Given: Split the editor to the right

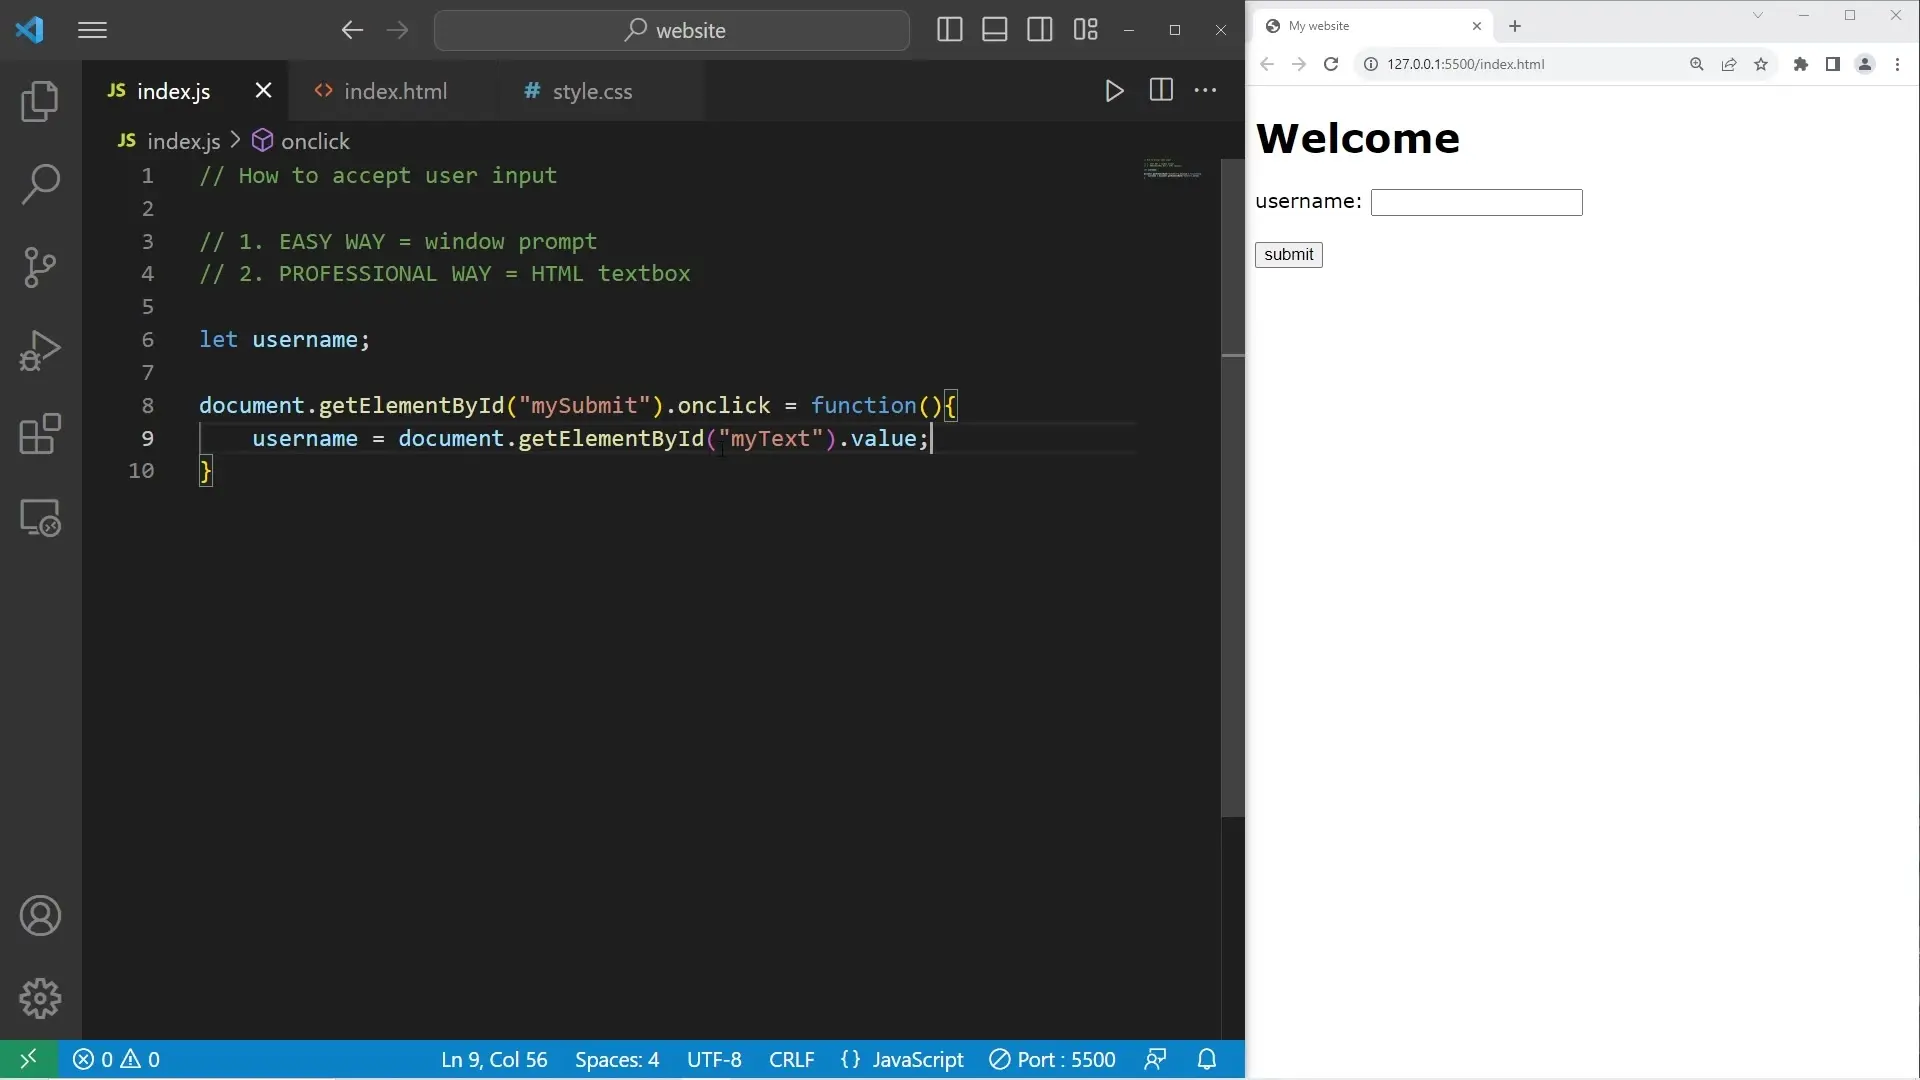Looking at the screenshot, I should coord(1160,91).
